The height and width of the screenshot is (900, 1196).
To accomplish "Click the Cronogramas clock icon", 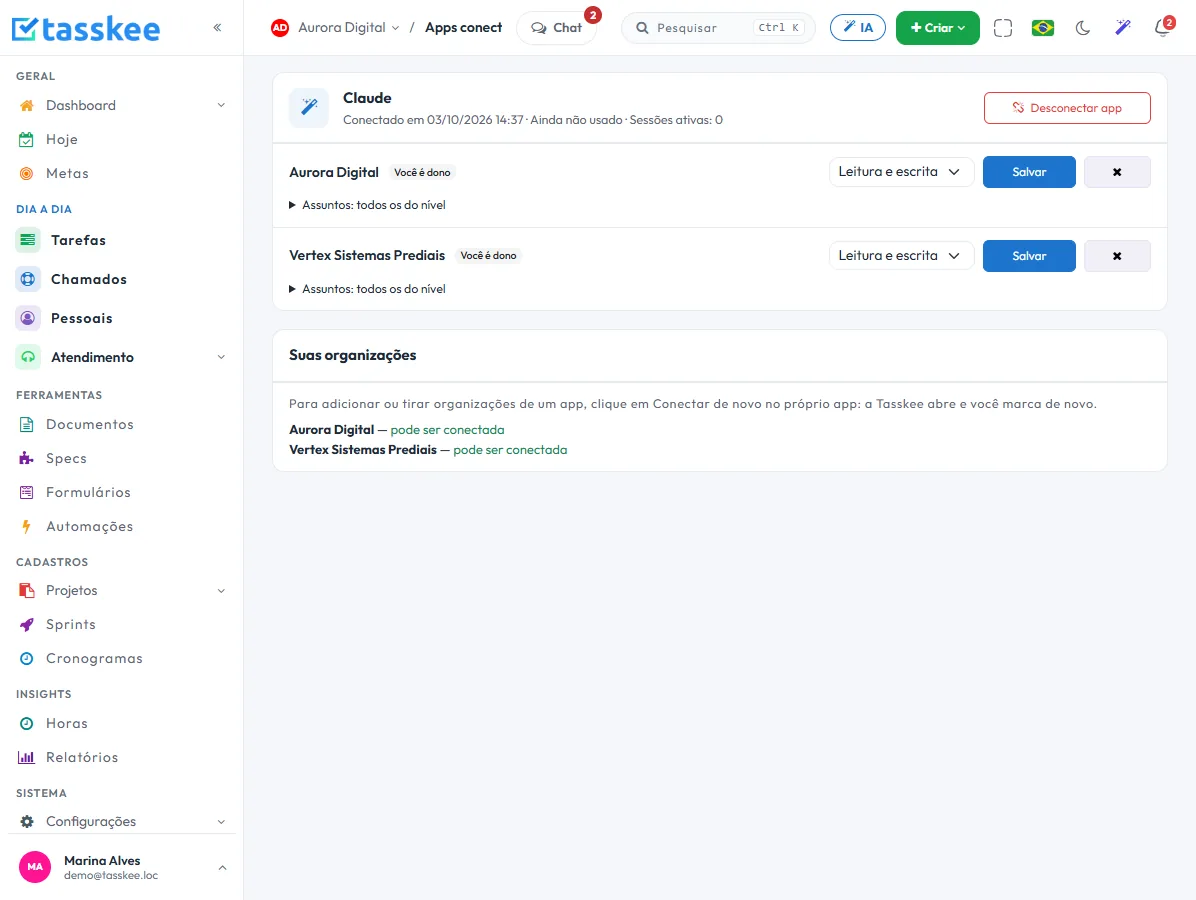I will [x=27, y=658].
